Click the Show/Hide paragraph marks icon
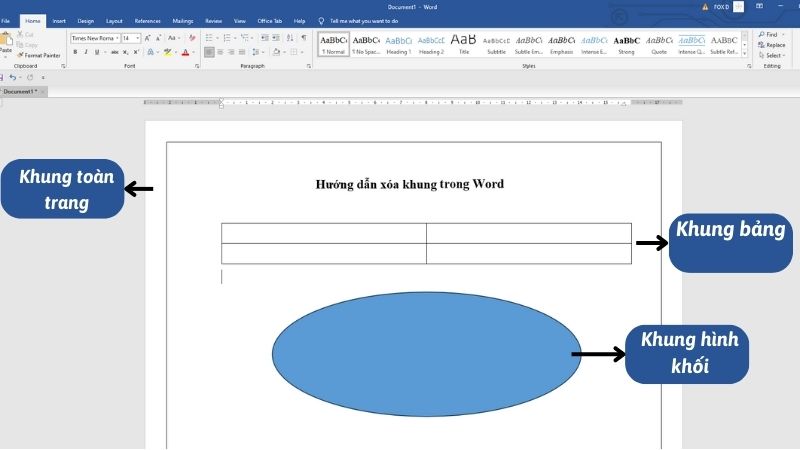The width and height of the screenshot is (800, 450). click(304, 38)
